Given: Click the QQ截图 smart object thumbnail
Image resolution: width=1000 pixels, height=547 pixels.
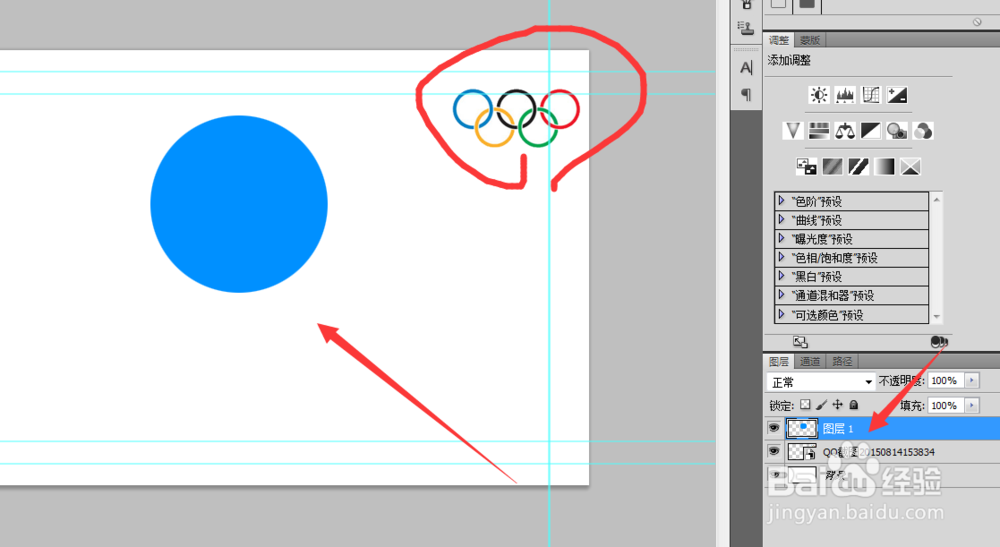Looking at the screenshot, I should pos(802,451).
